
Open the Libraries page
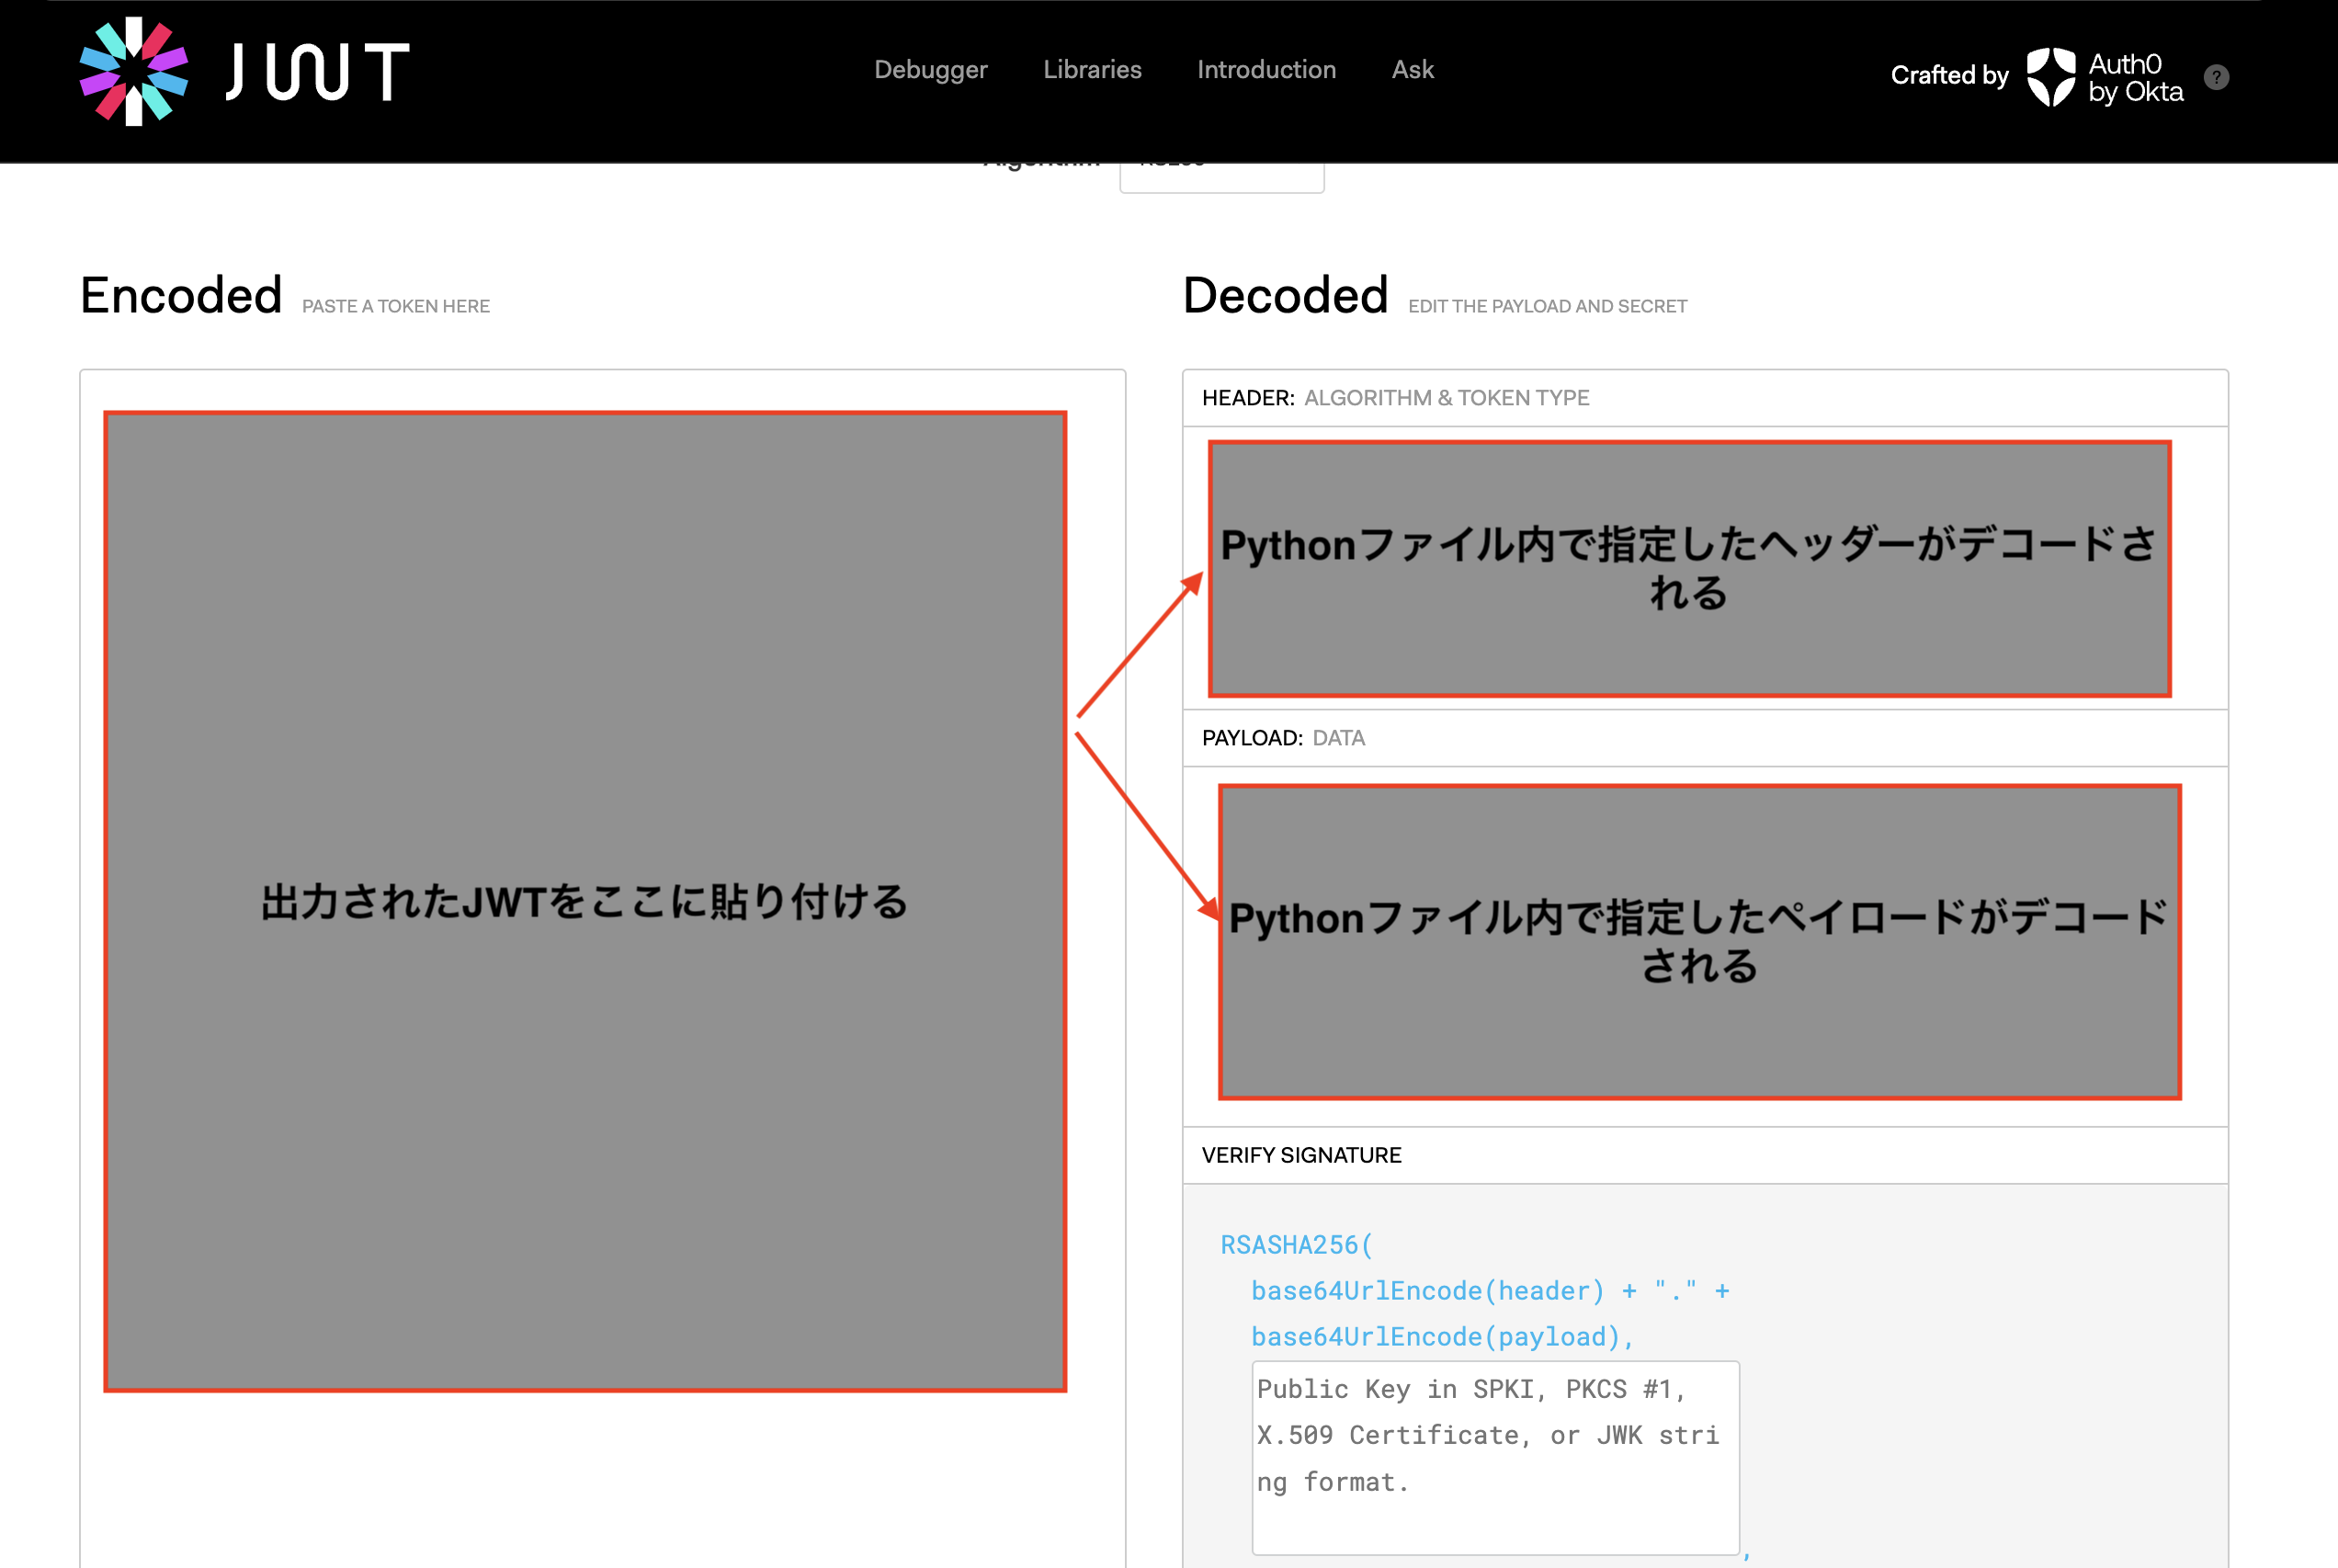pyautogui.click(x=1091, y=70)
